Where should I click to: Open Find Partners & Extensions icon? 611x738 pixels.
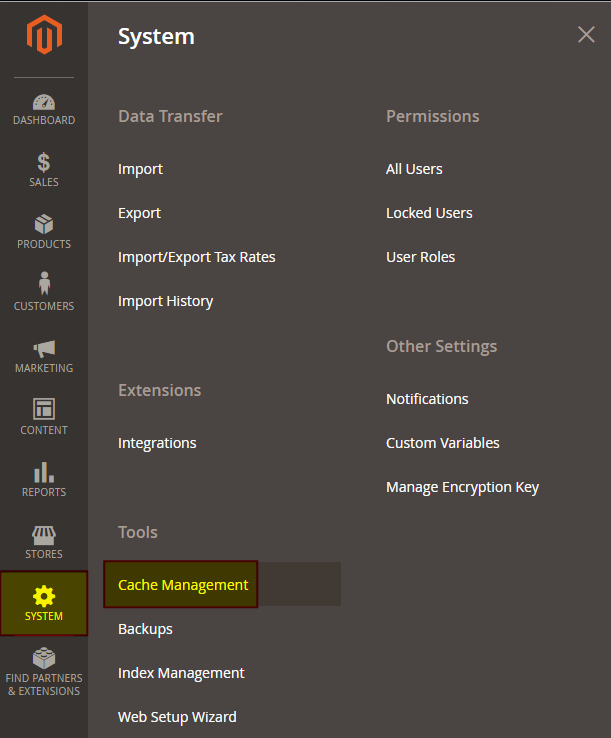[44, 659]
